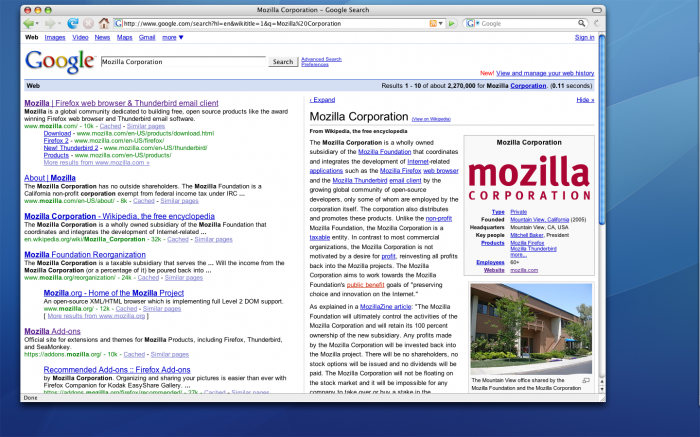Click the Stop loading button

[88, 23]
